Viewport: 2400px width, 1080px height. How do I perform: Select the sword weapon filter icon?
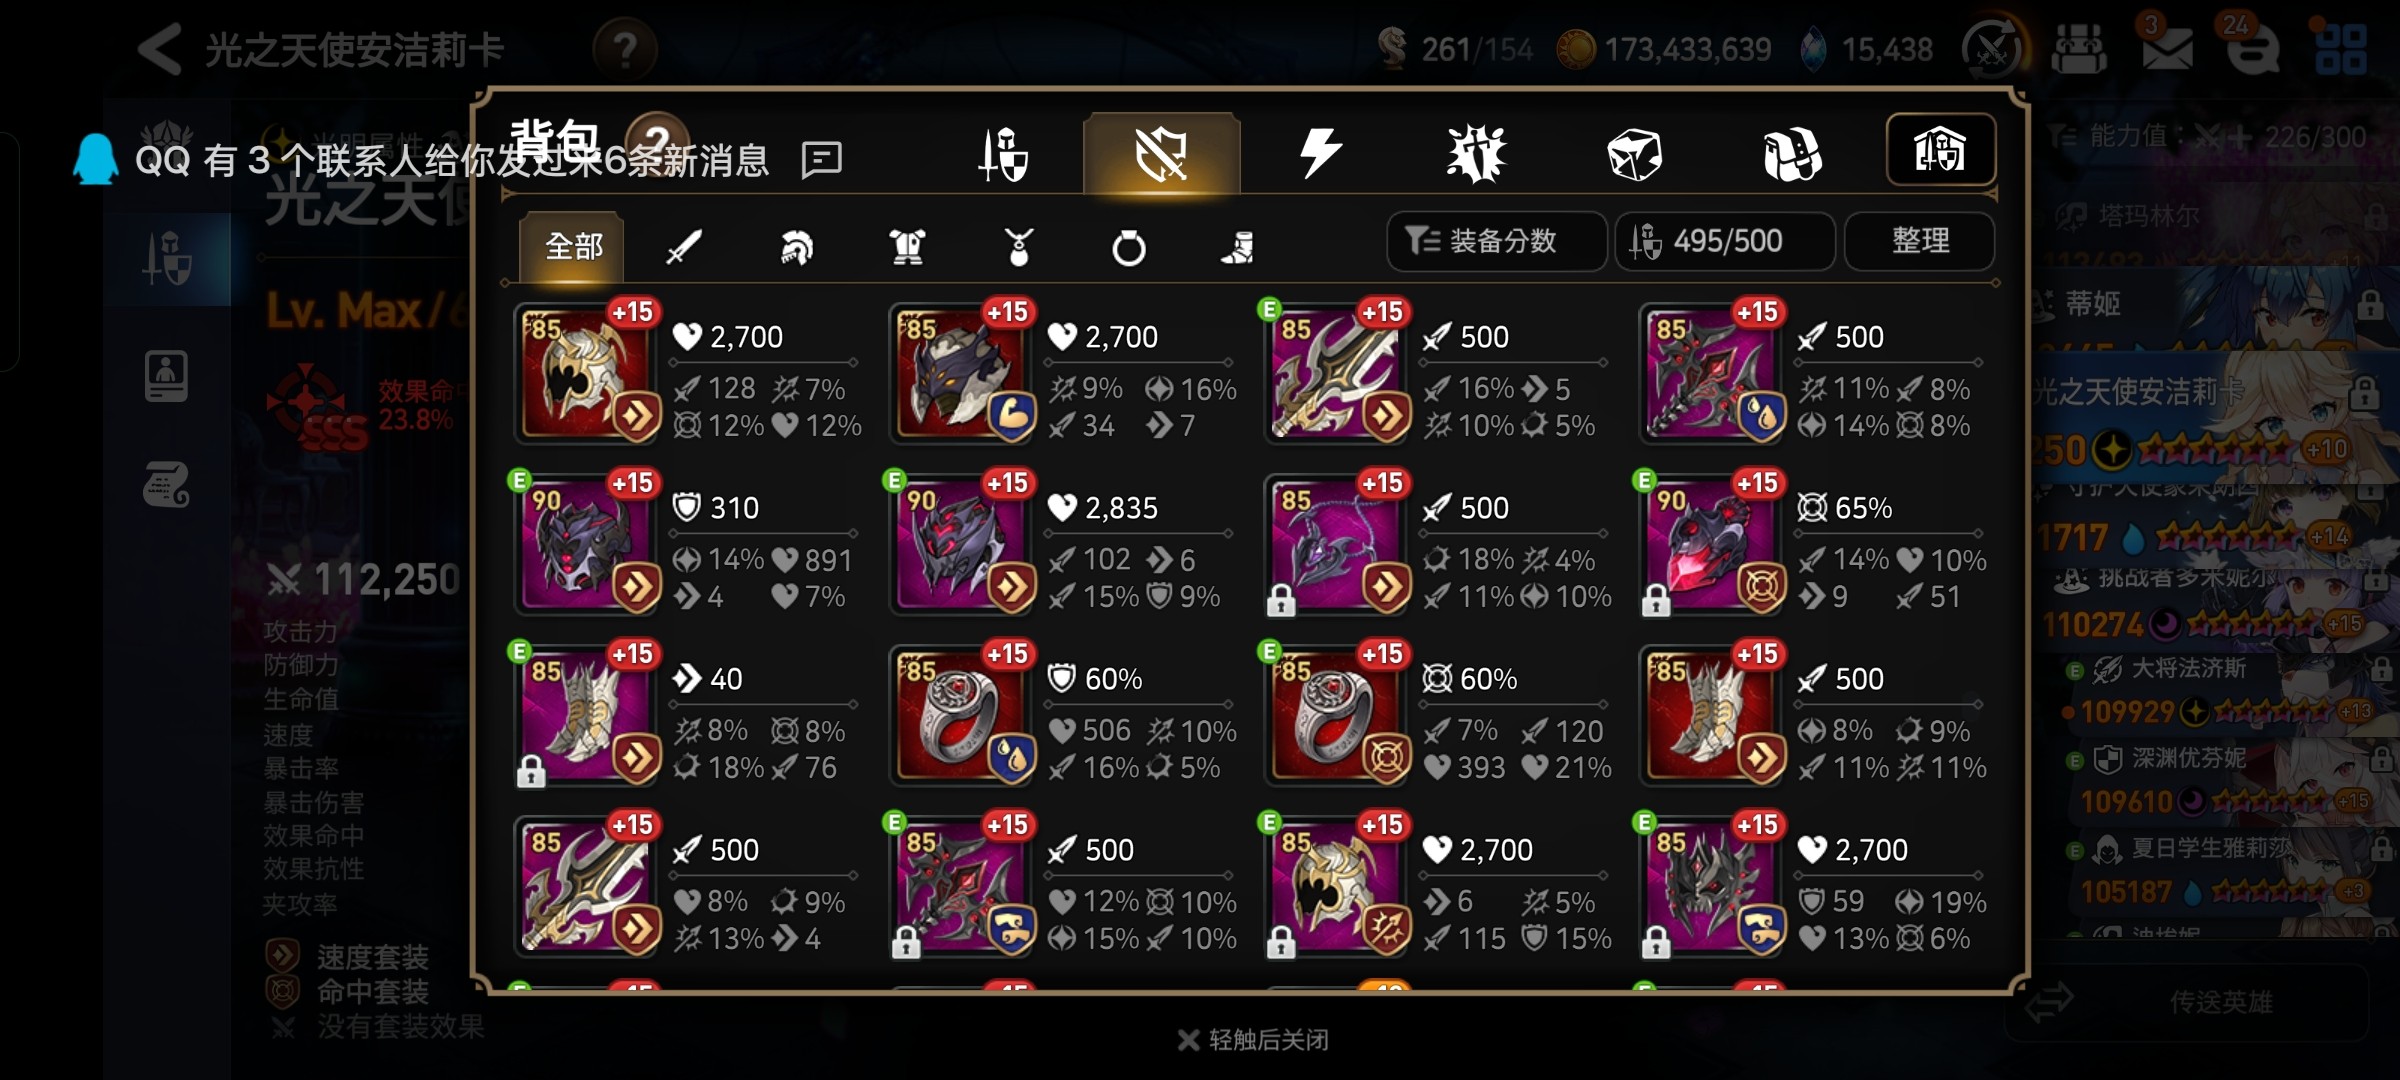pos(685,246)
